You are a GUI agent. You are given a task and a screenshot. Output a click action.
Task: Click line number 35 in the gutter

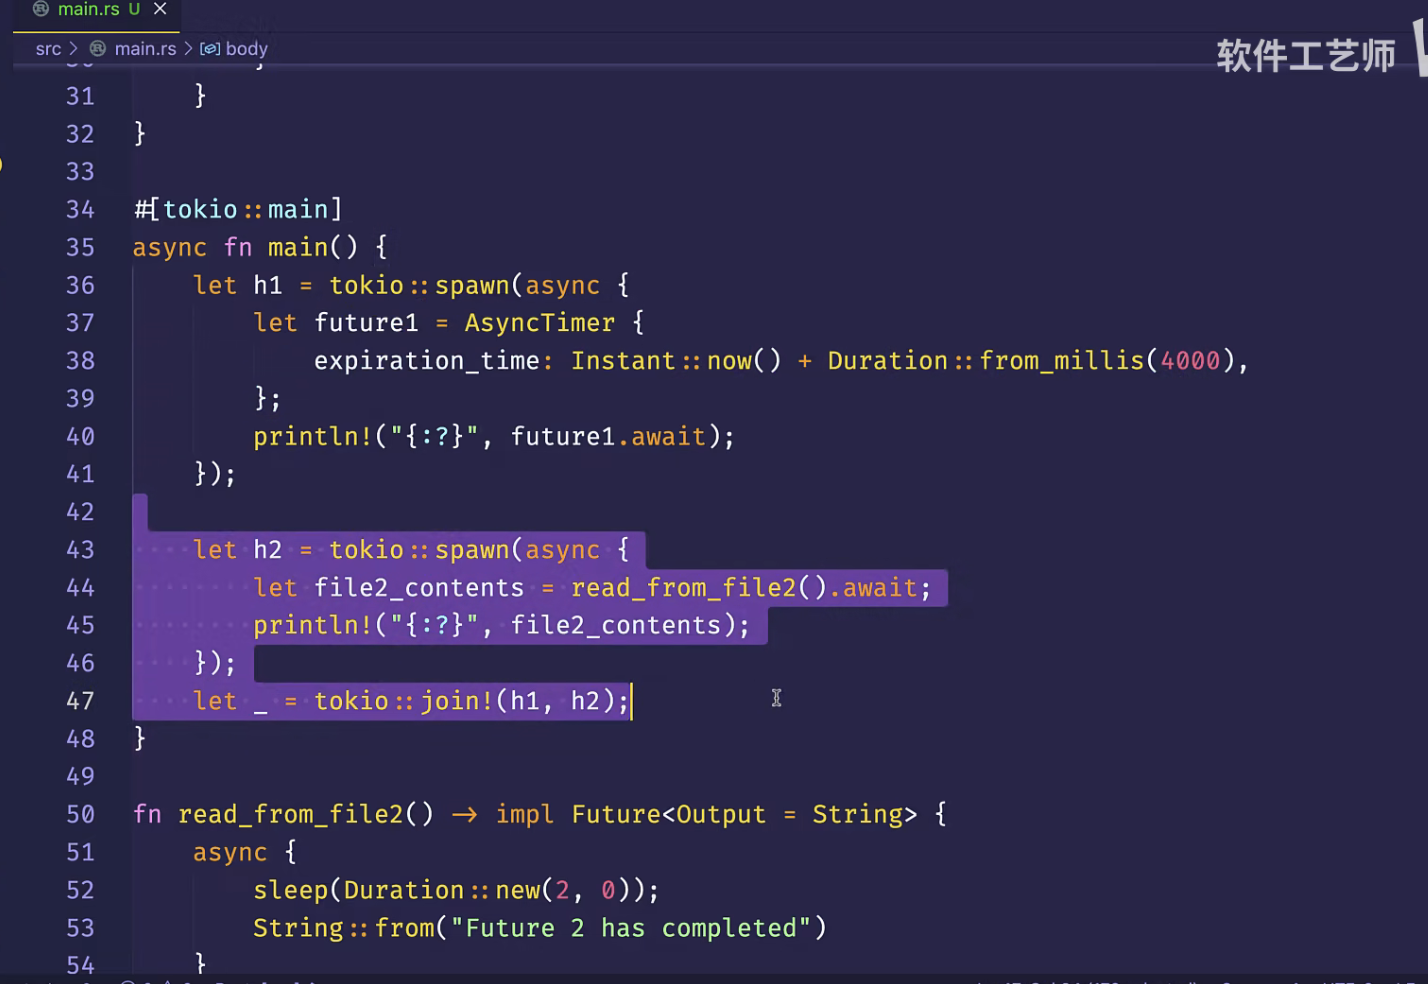click(x=80, y=248)
